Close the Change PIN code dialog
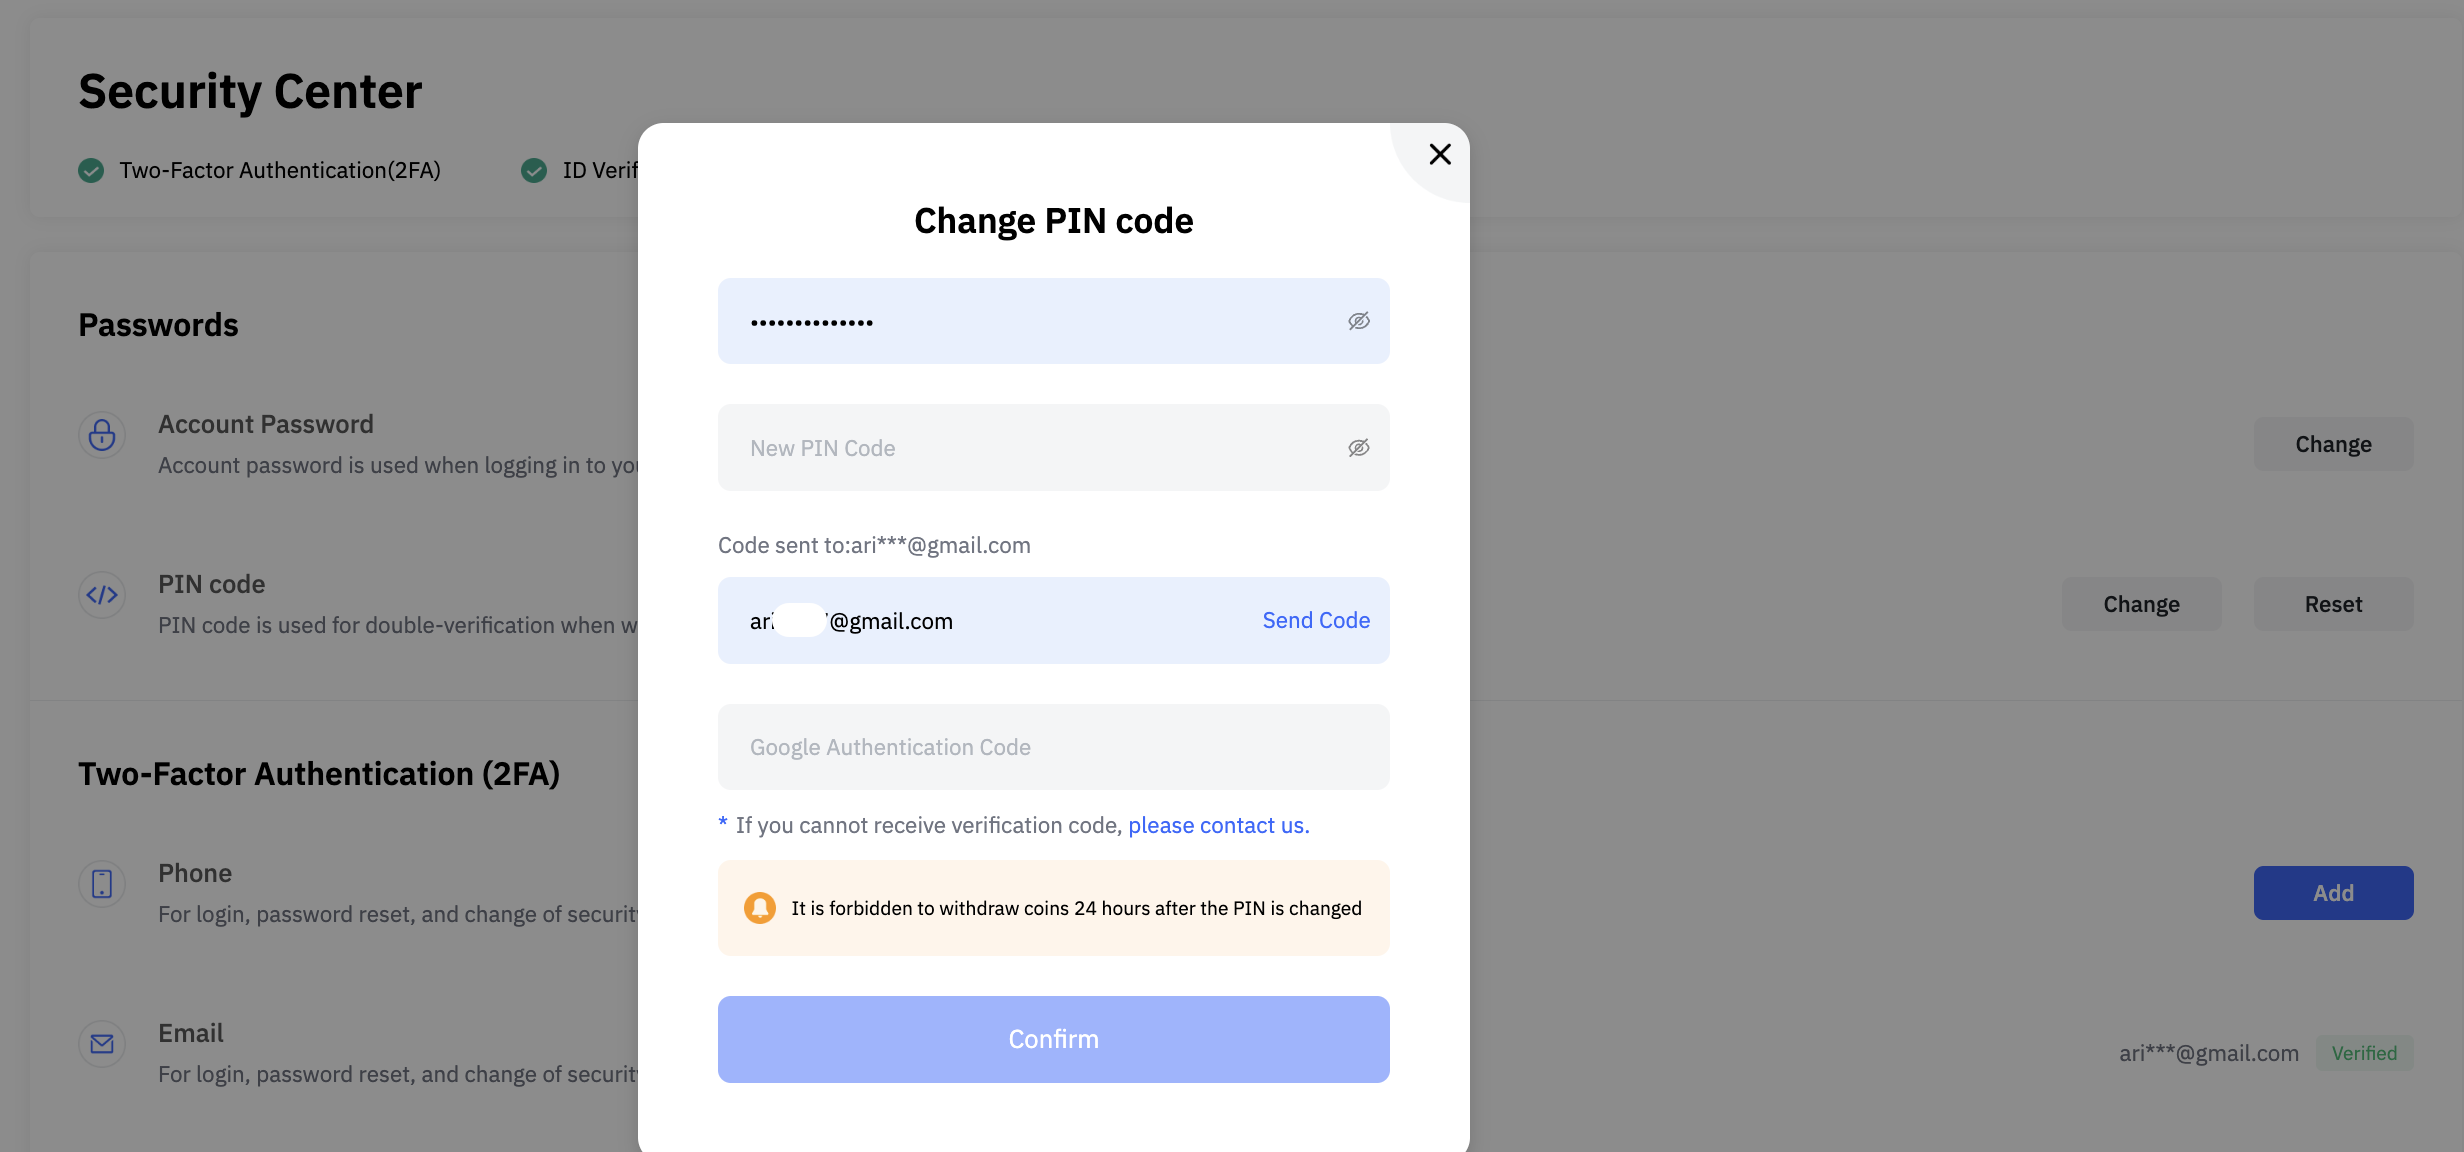 (x=1439, y=154)
